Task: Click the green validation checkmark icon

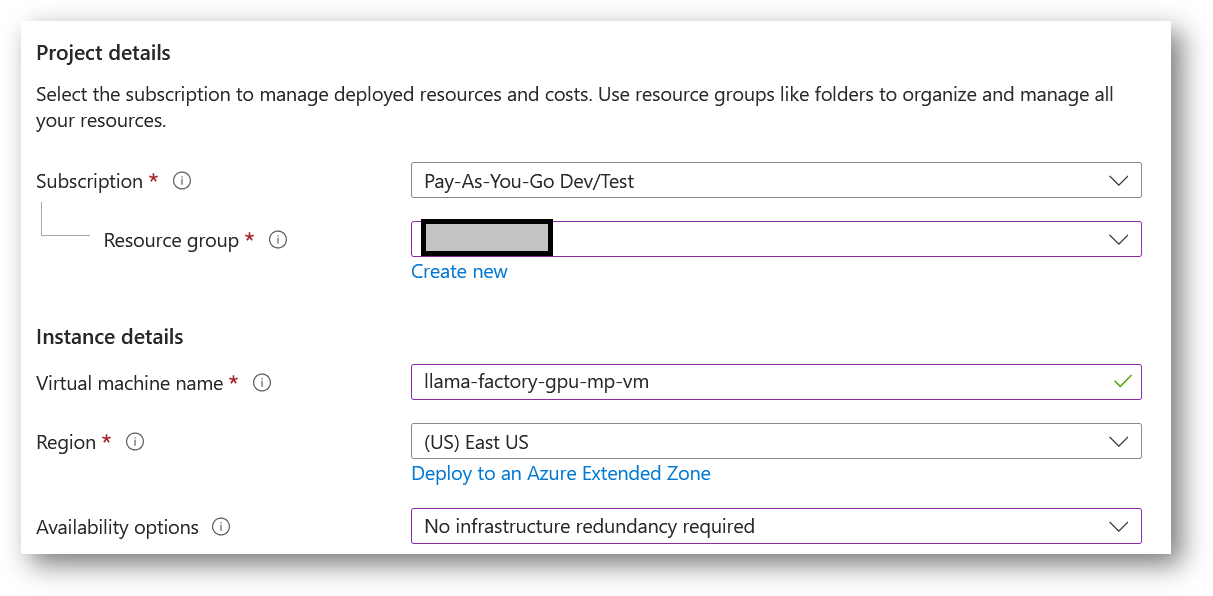Action: pos(1125,382)
